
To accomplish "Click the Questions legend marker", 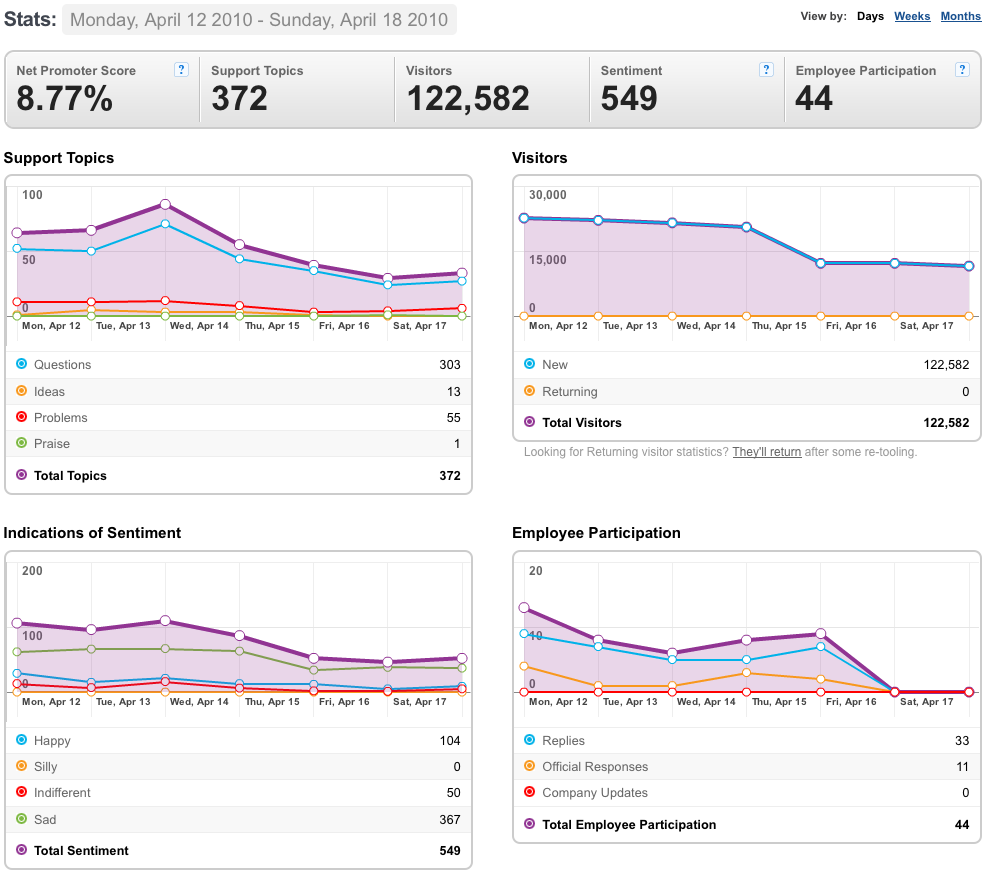I will (22, 364).
